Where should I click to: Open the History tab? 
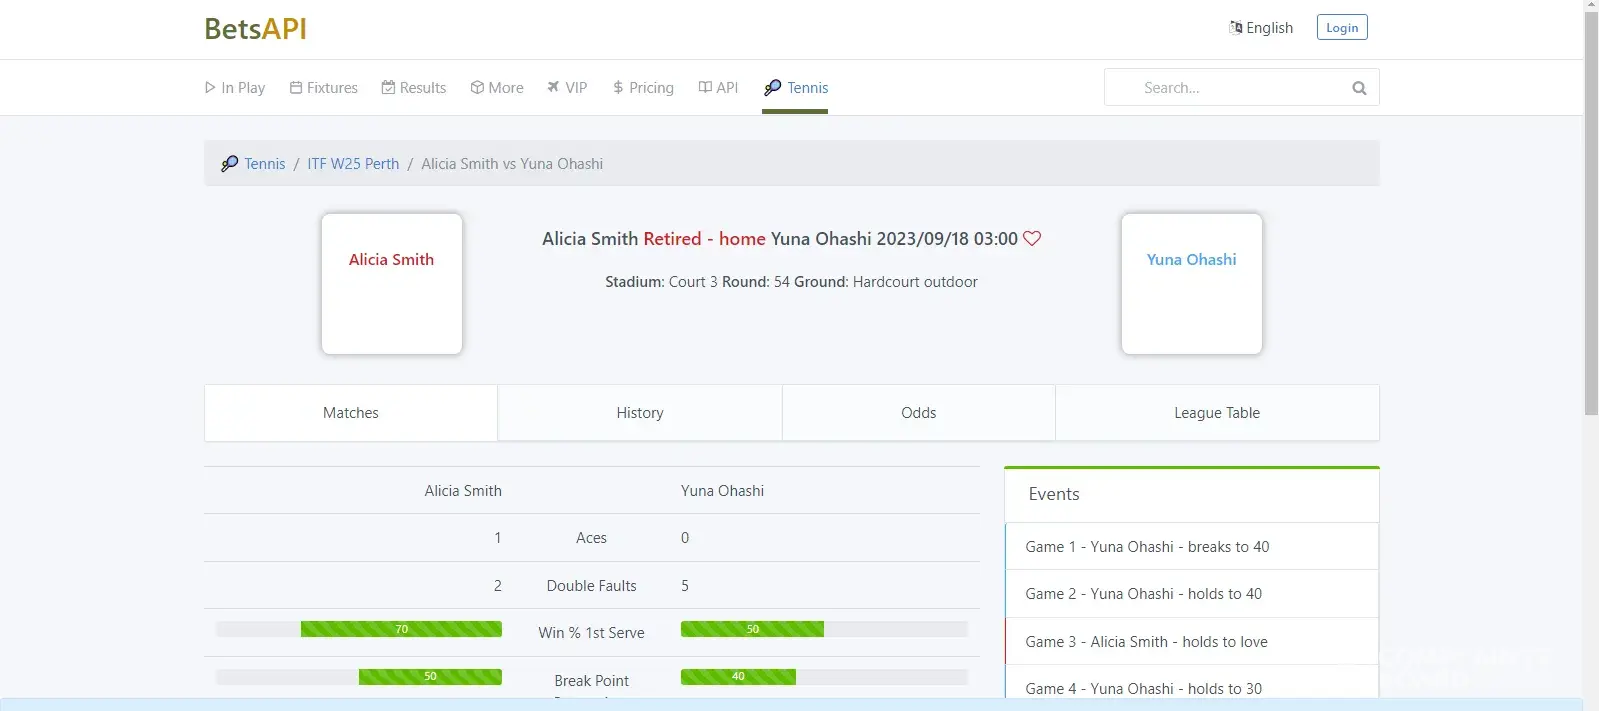tap(640, 413)
